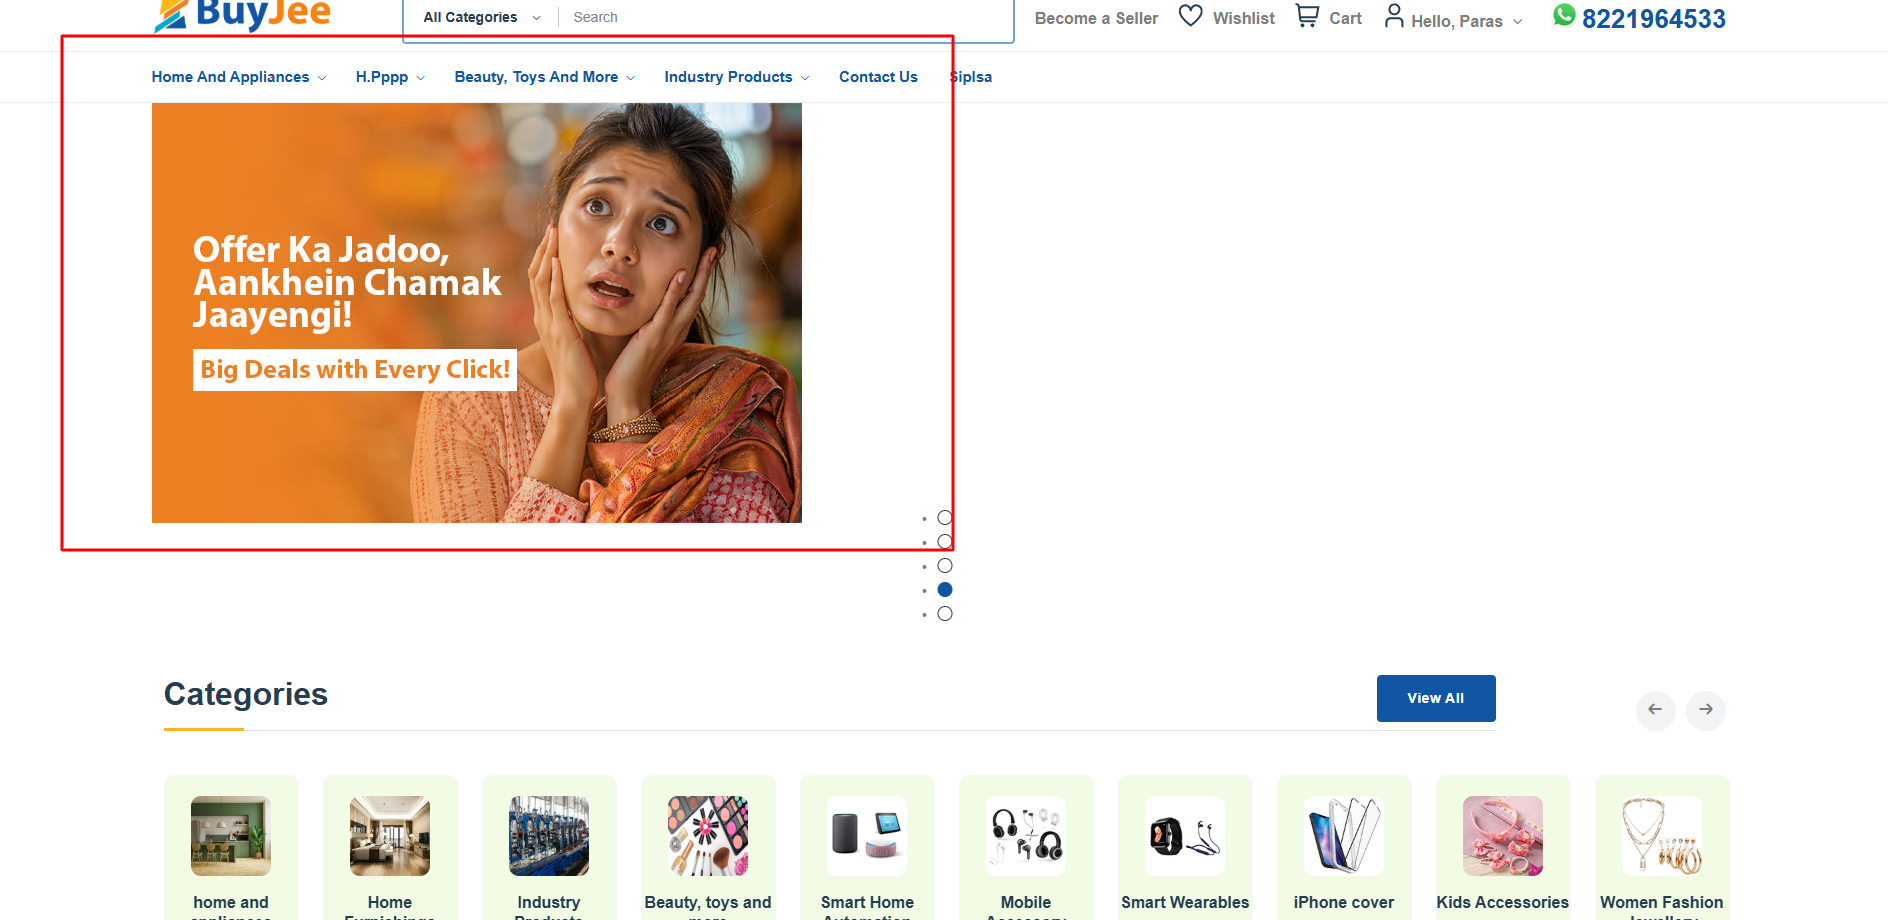
Task: Expand the H.Pppp menu
Action: coord(390,77)
